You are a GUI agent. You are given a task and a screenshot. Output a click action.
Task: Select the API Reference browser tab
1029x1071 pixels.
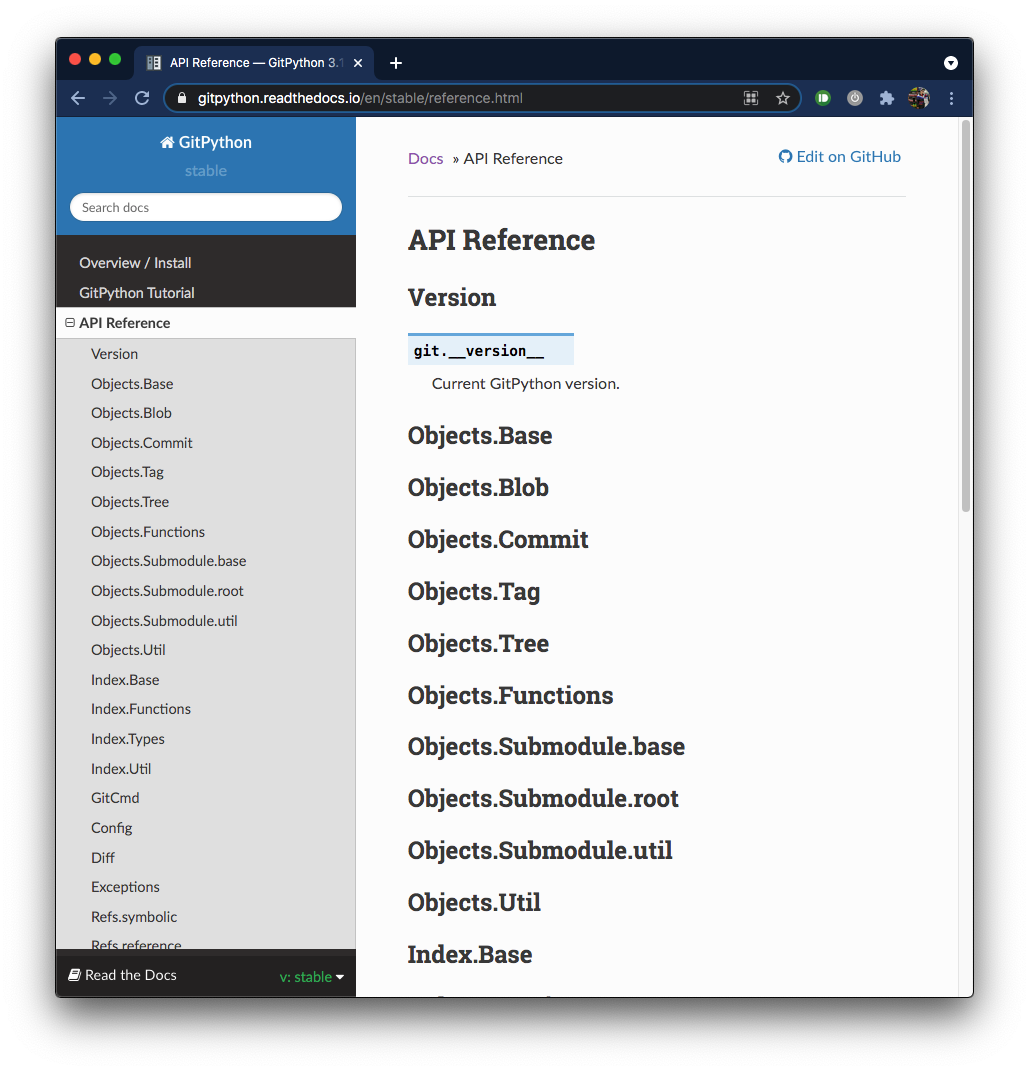click(254, 63)
